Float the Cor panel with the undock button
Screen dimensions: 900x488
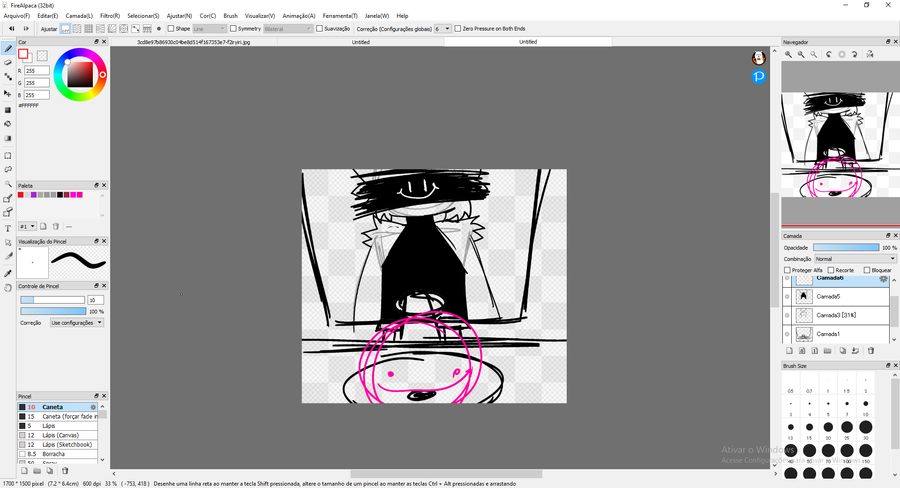(x=96, y=42)
